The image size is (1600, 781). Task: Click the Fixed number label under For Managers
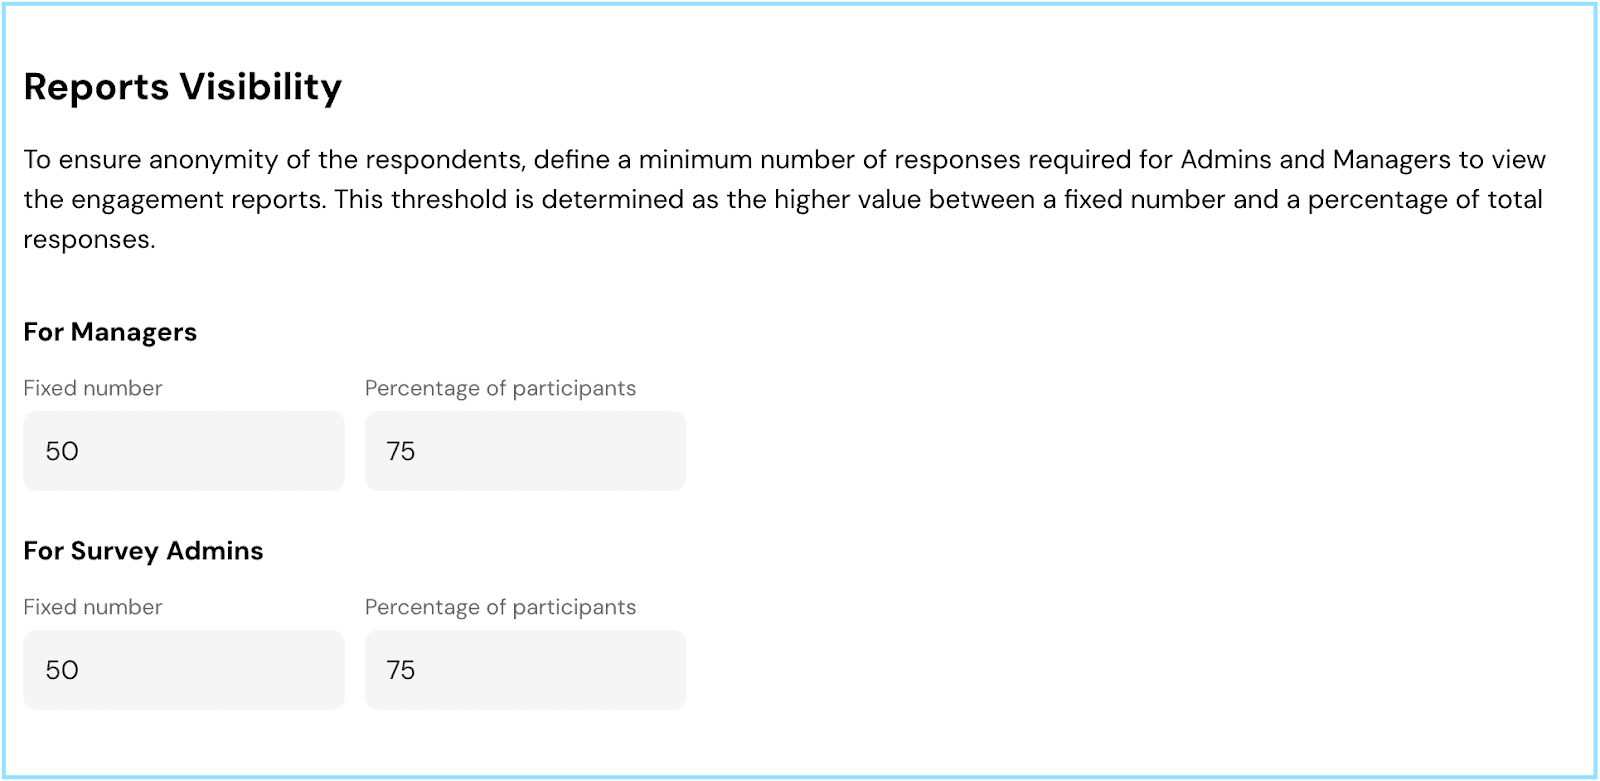tap(93, 388)
